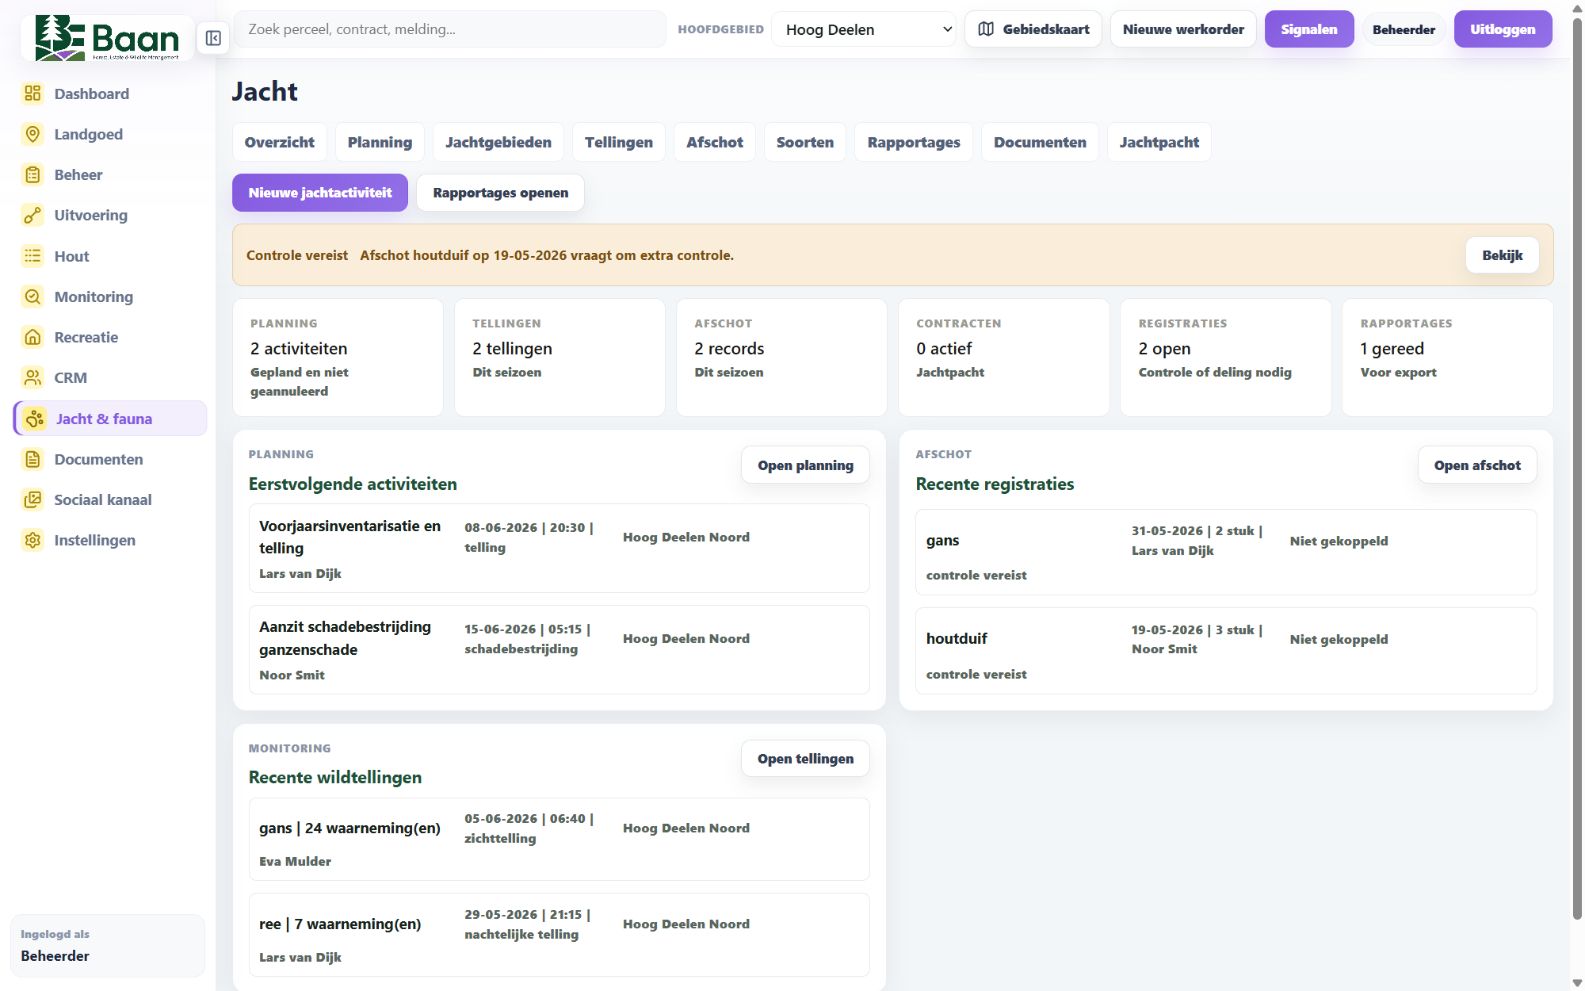Screen dimensions: 1585x991
Task: Click the page vertical scrollbar
Action: pos(1577,470)
